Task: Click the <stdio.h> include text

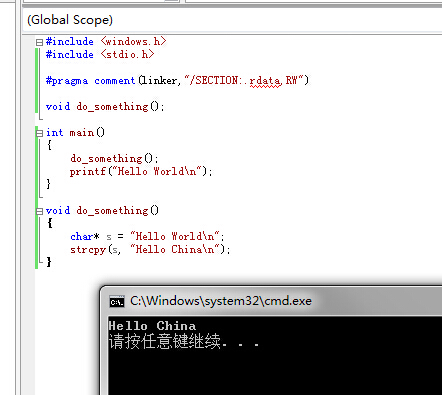Action: (x=127, y=54)
